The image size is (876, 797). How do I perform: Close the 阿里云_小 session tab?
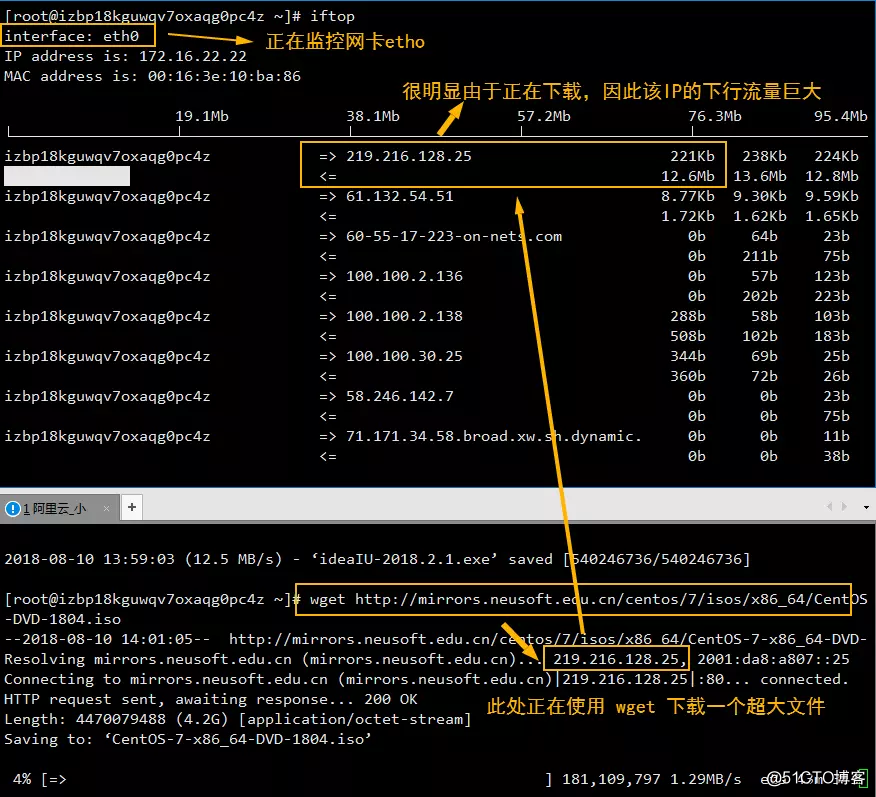(x=106, y=508)
